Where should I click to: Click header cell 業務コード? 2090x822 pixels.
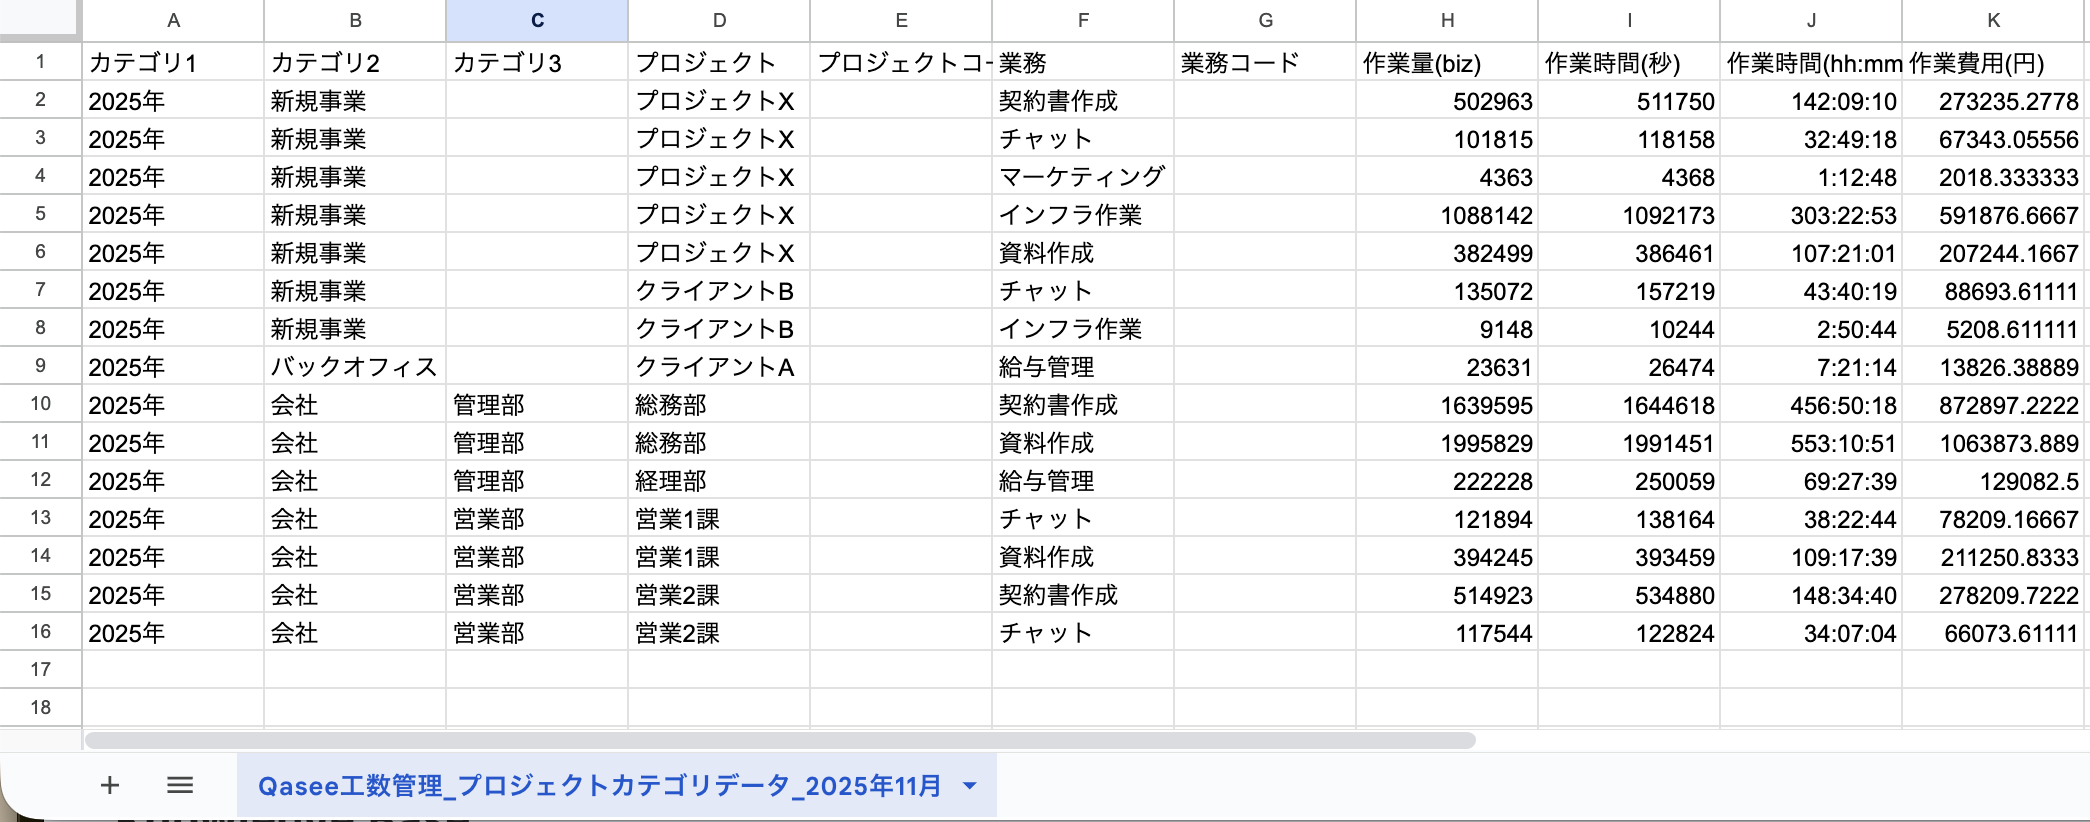click(1265, 62)
